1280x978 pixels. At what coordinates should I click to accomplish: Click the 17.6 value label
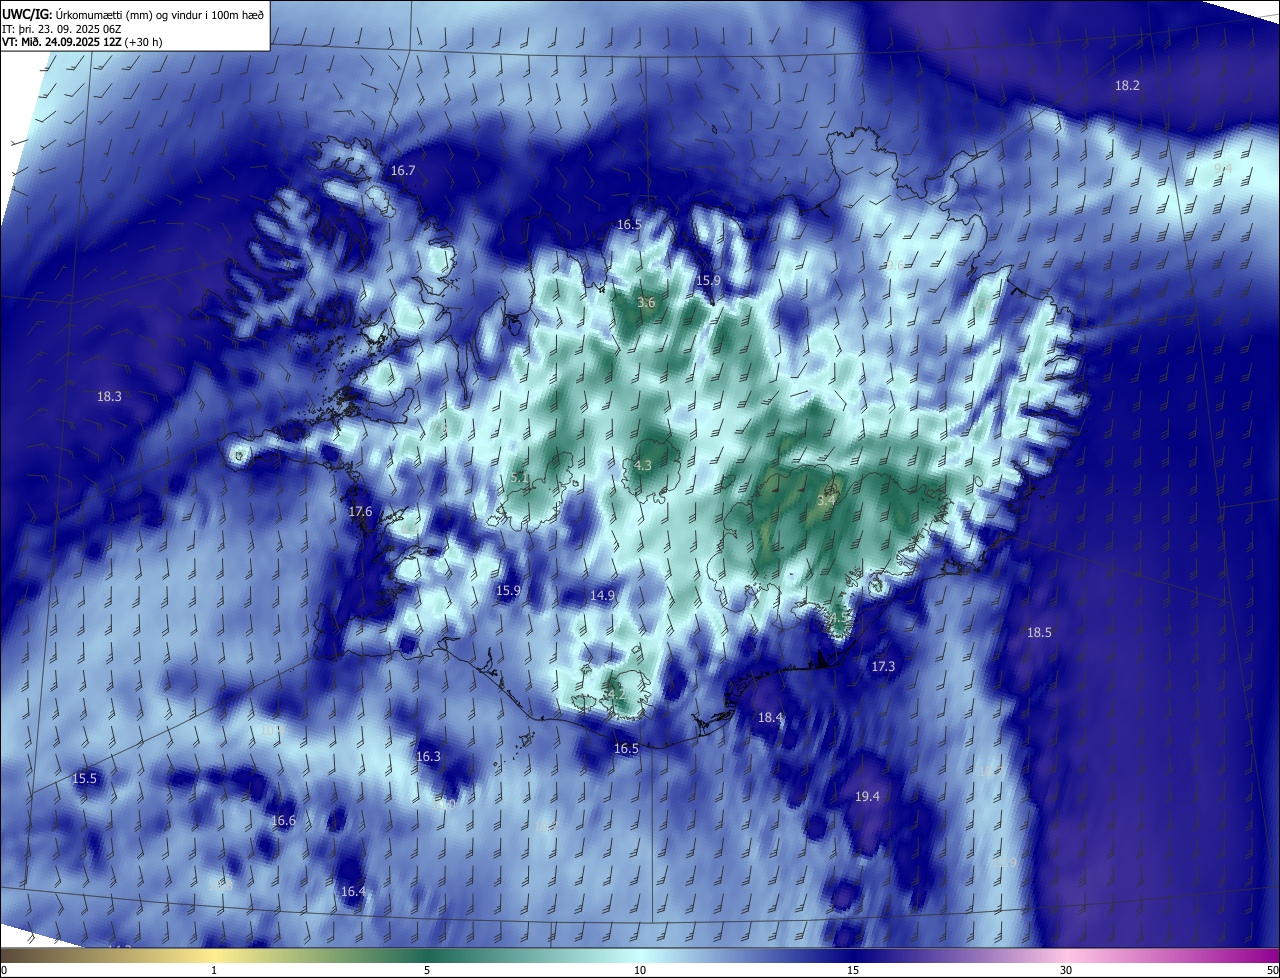point(360,512)
